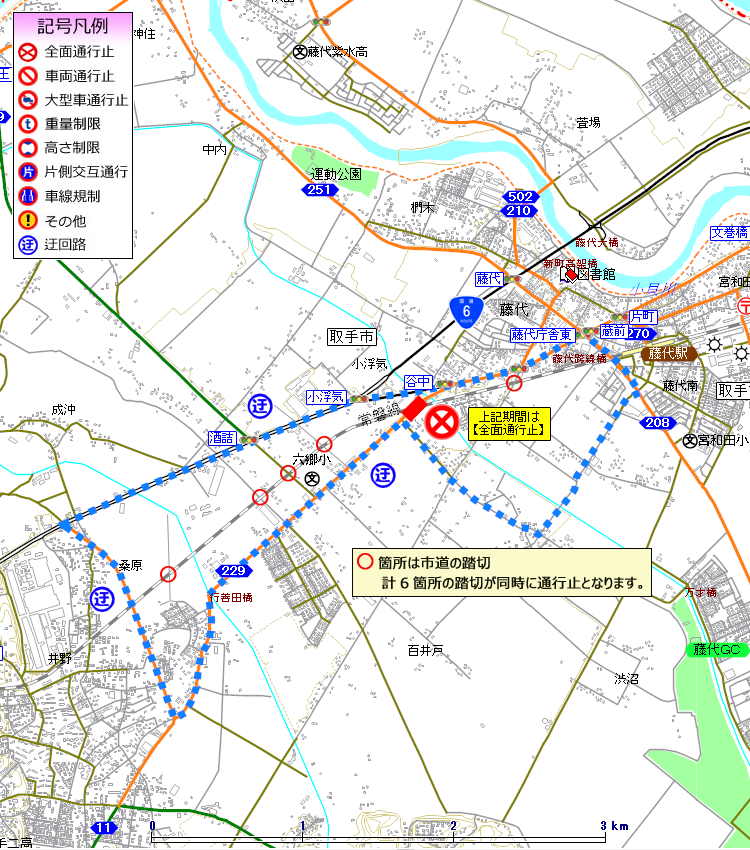
Task: Click the 椚木 place name
Action: click(423, 207)
